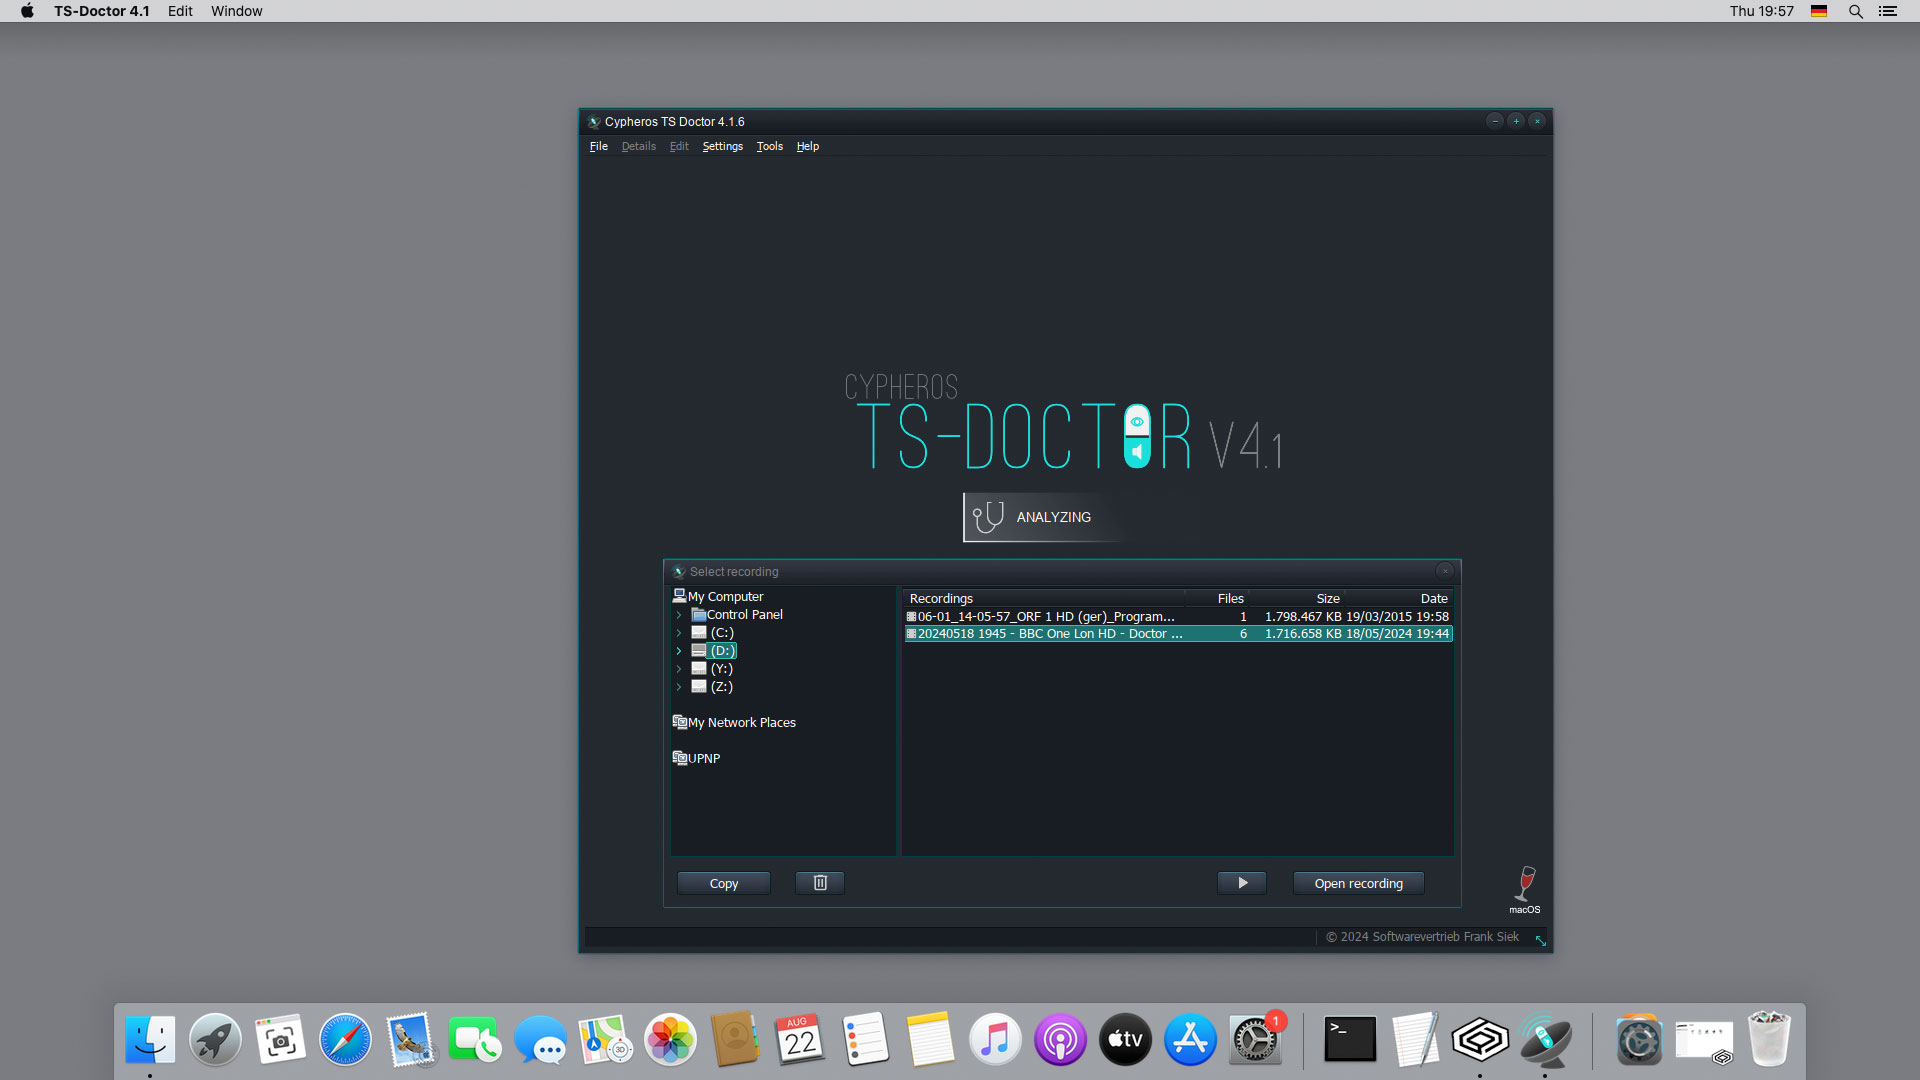Open Contacts from the Dock

coord(735,1040)
